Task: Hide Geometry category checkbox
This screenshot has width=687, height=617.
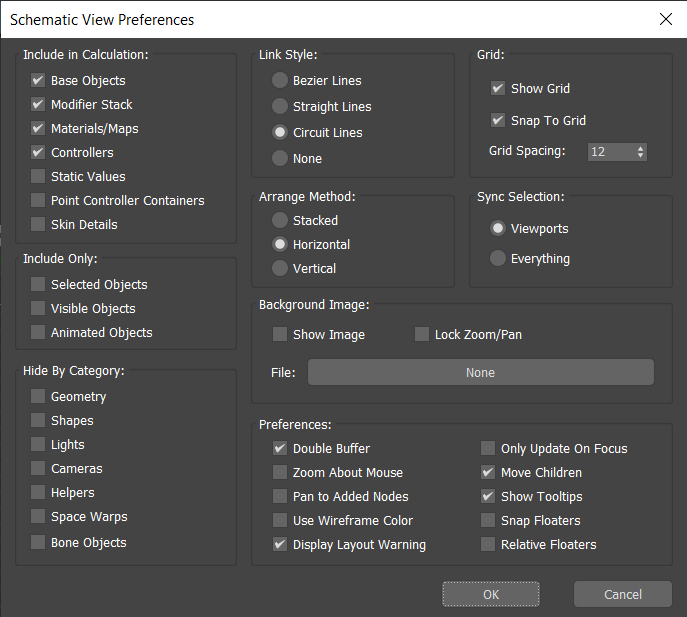Action: pyautogui.click(x=38, y=397)
